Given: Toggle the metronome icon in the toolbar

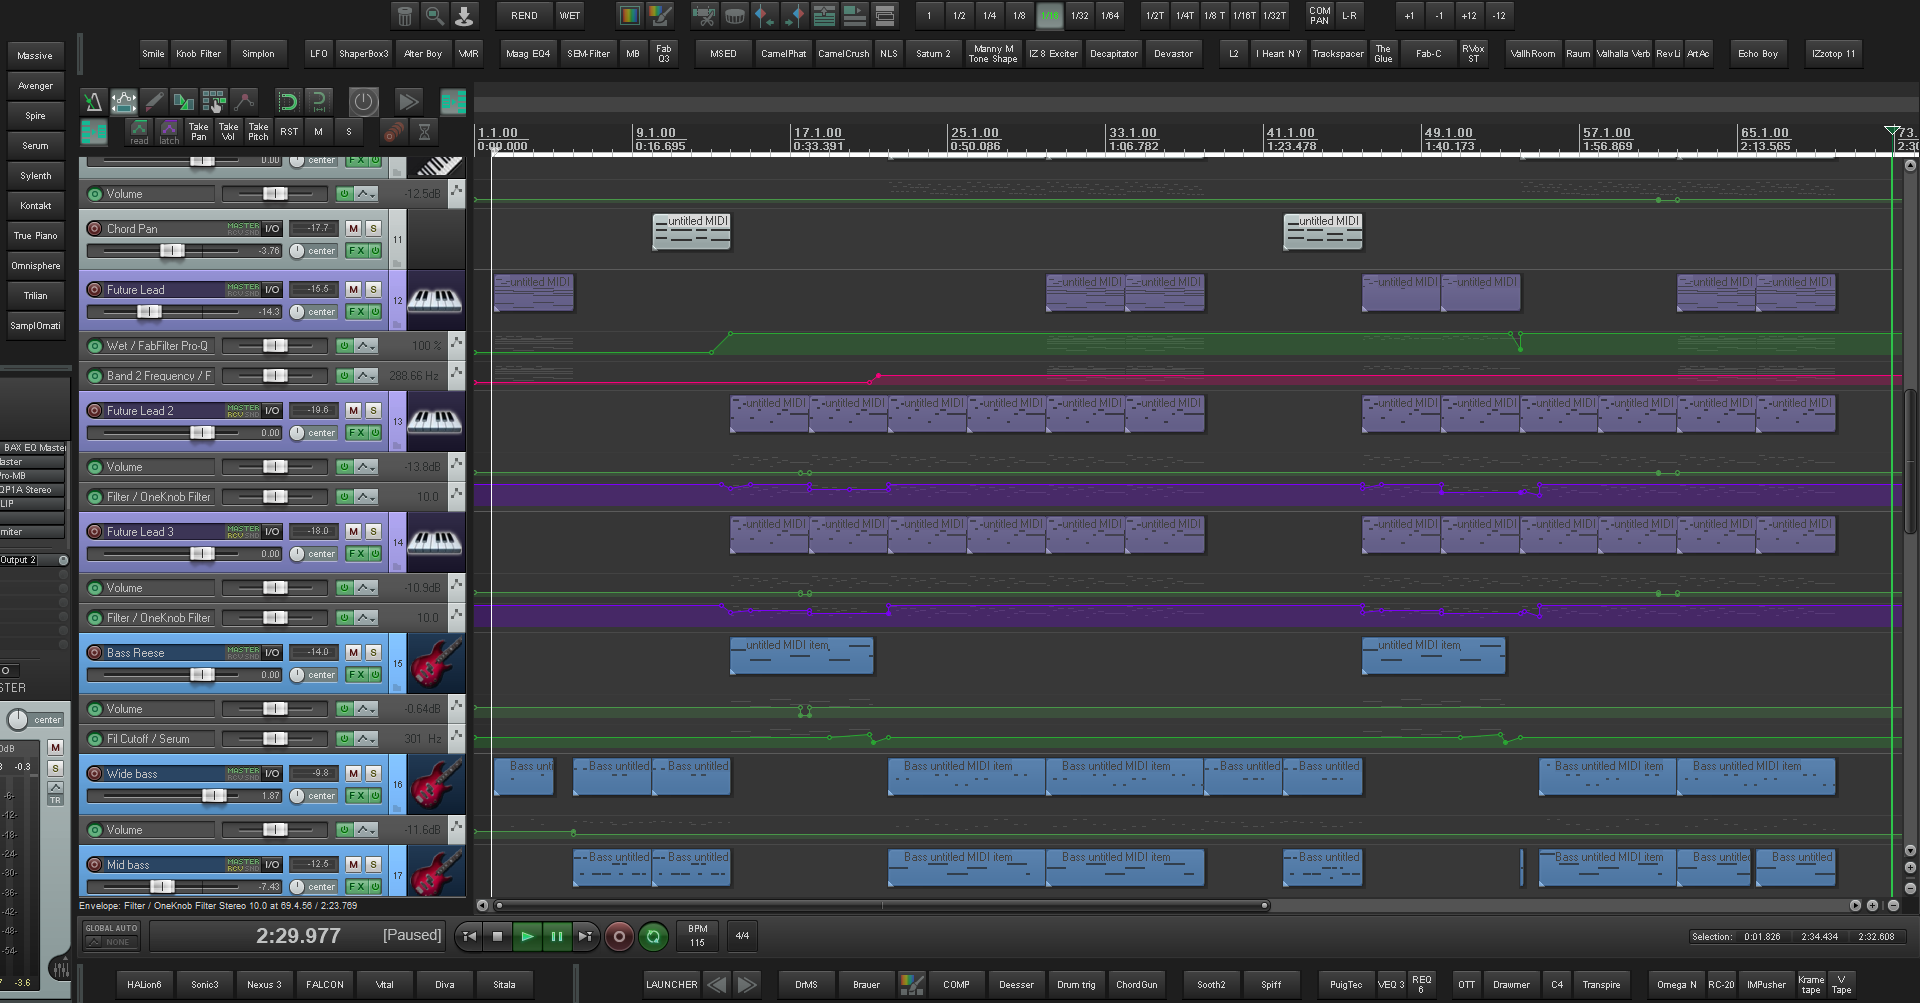Looking at the screenshot, I should tap(93, 101).
